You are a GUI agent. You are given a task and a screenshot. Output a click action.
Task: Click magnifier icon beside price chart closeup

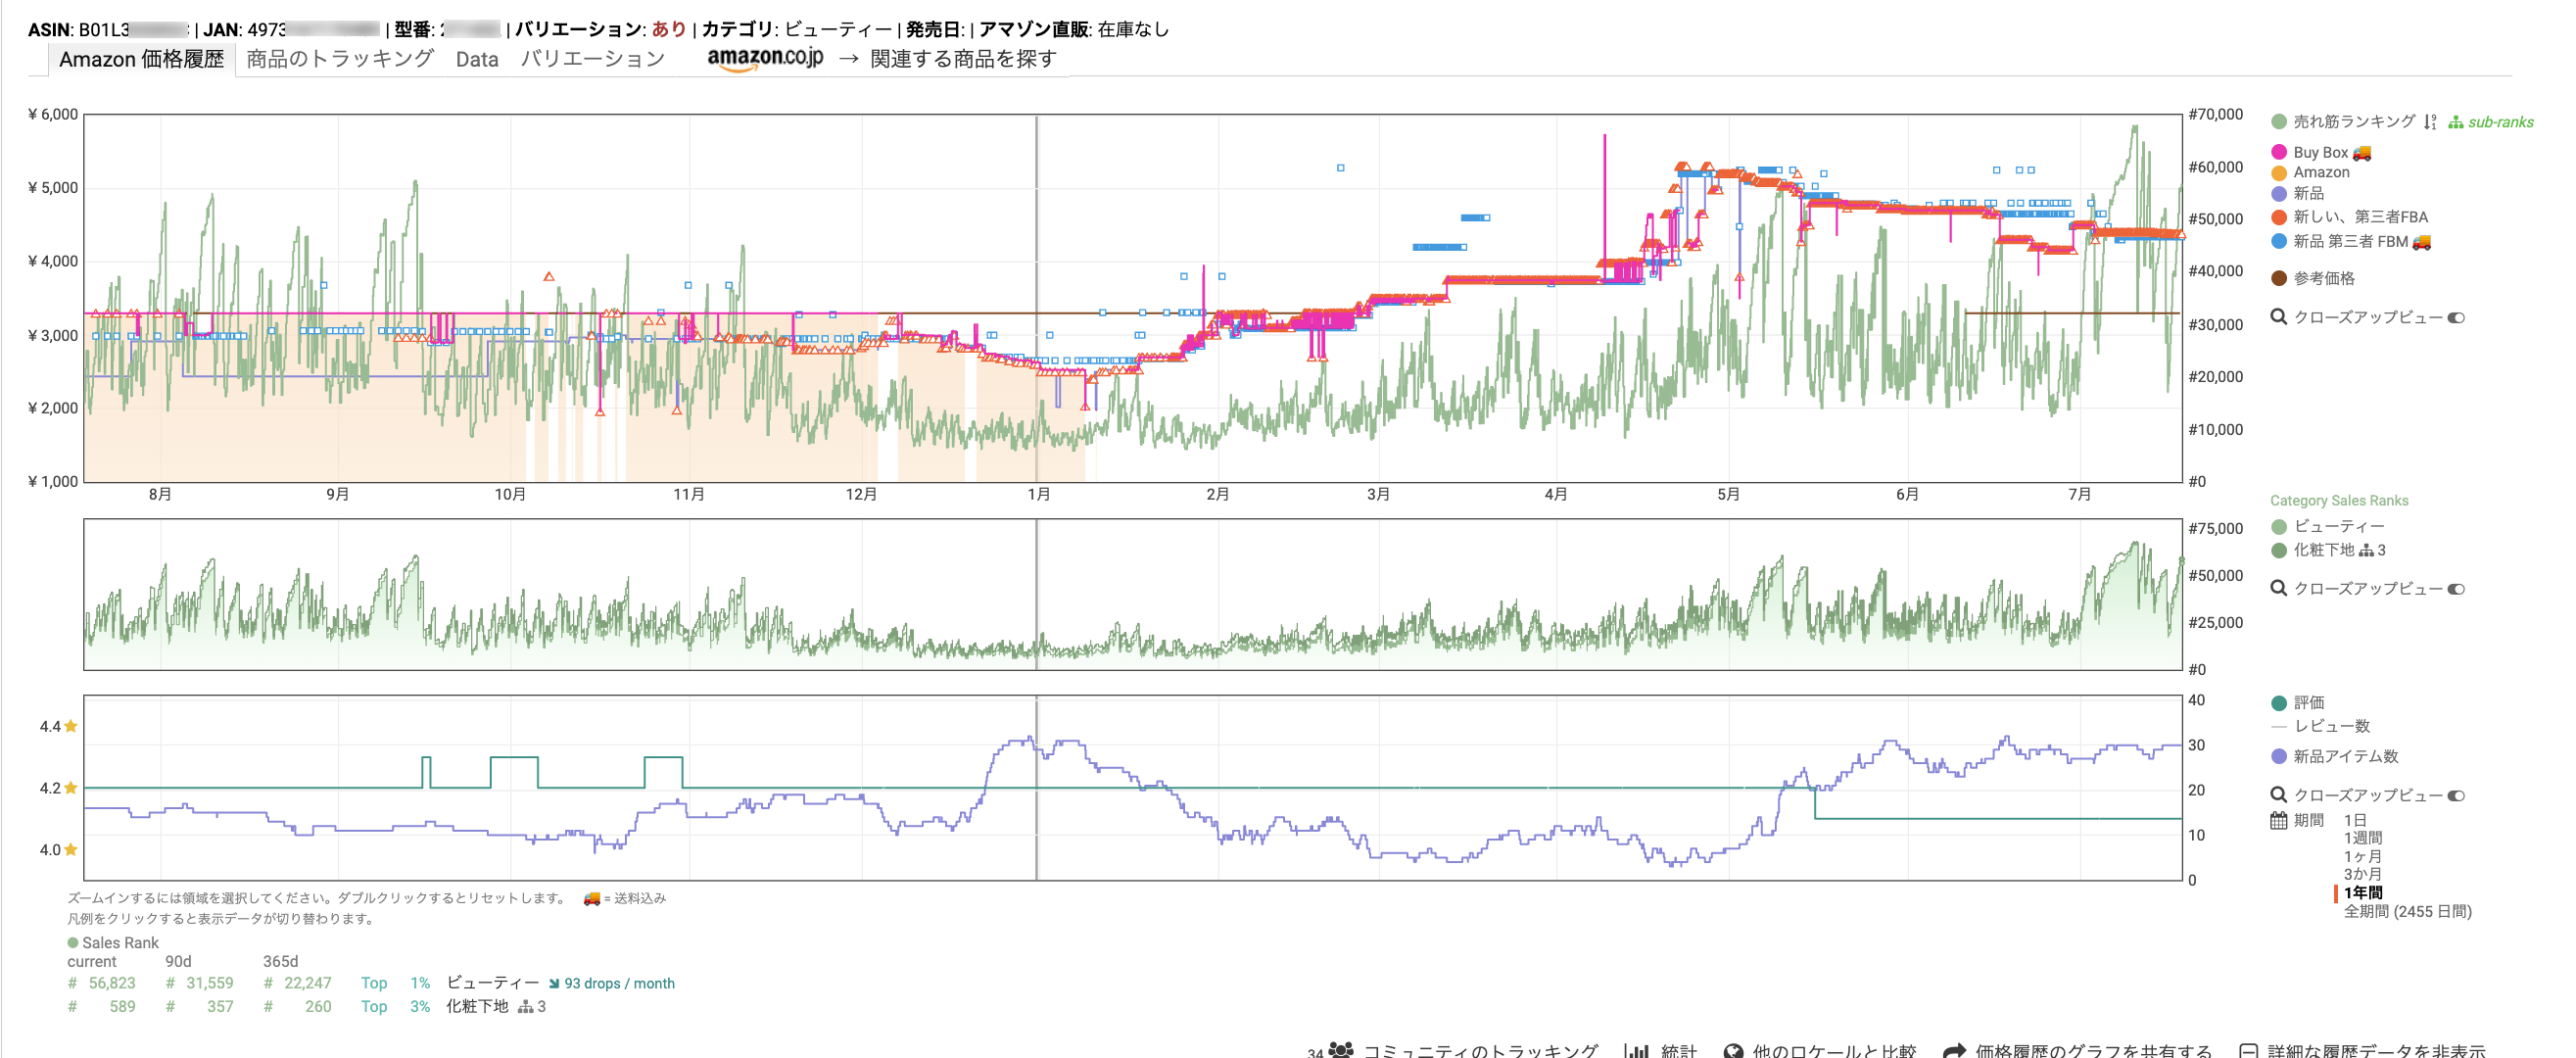click(2278, 317)
